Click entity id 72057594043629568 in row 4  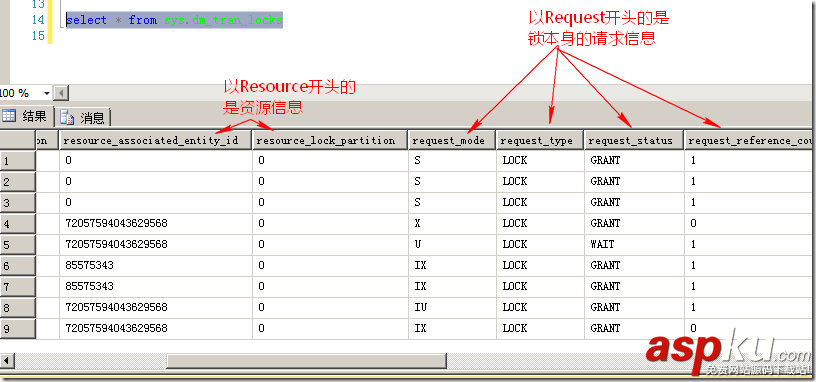point(156,223)
